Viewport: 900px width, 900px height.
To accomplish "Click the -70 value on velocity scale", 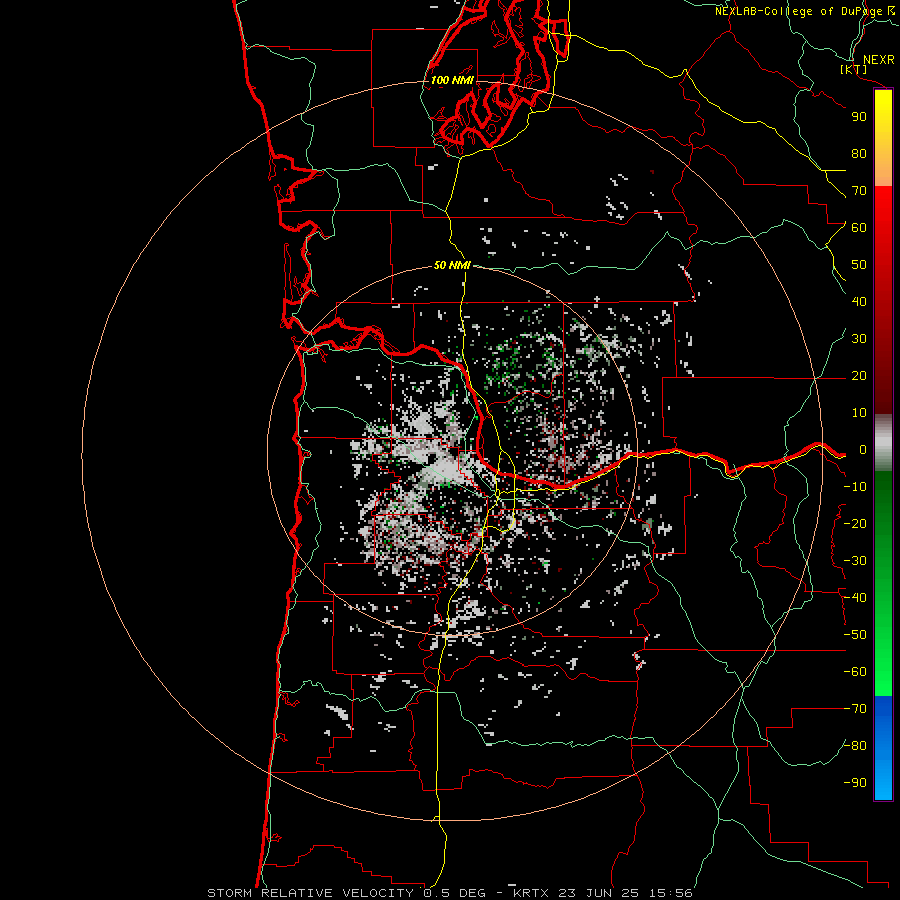I will tap(855, 709).
